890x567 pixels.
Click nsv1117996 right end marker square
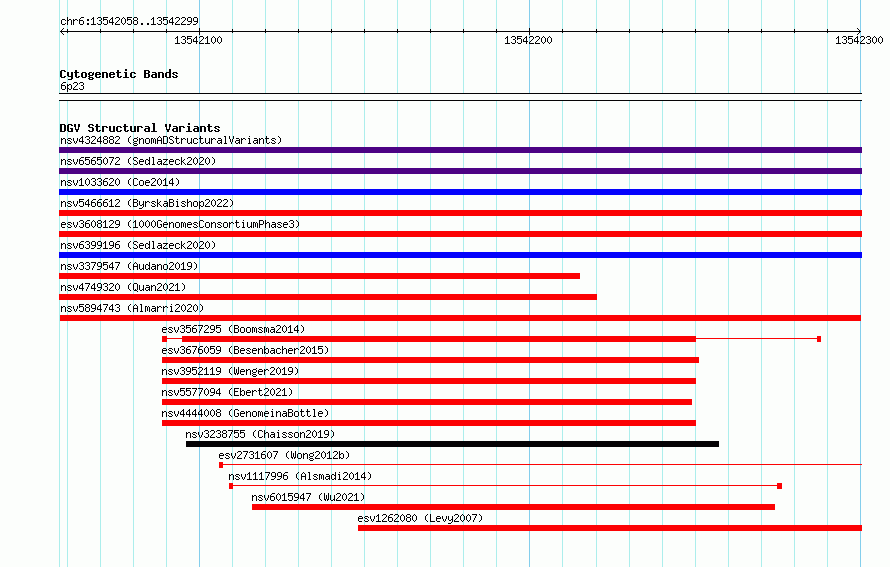(x=779, y=486)
